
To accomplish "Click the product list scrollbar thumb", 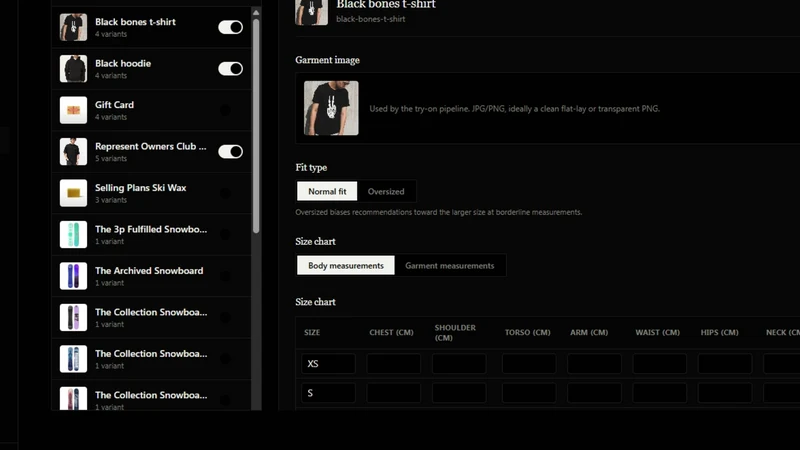I will coord(256,126).
